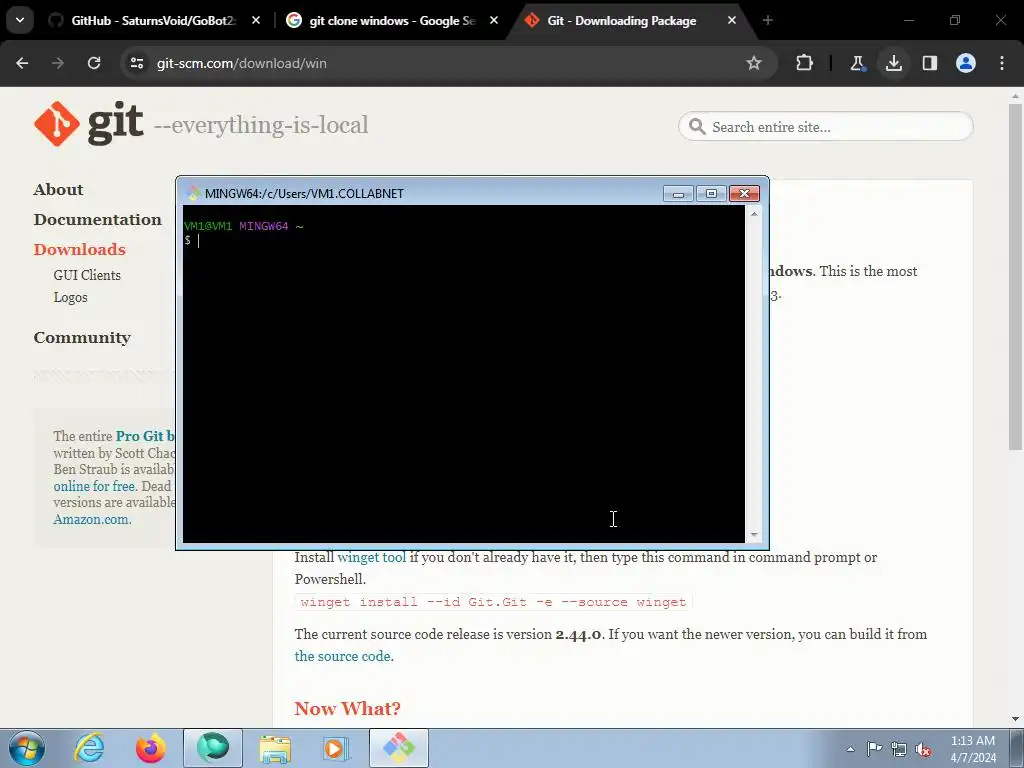Open the Windows Start menu
The width and height of the screenshot is (1024, 768).
[x=27, y=748]
